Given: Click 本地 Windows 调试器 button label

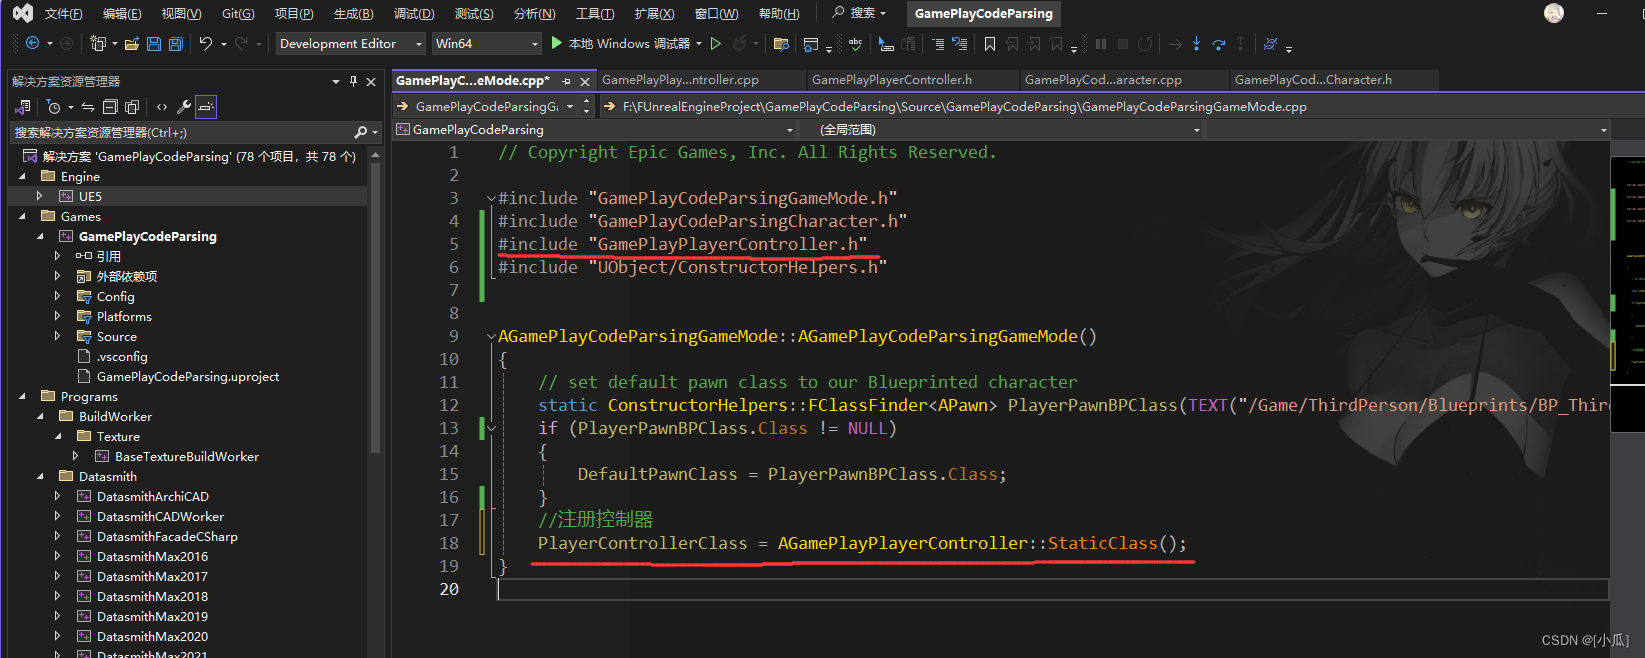Looking at the screenshot, I should tap(629, 44).
